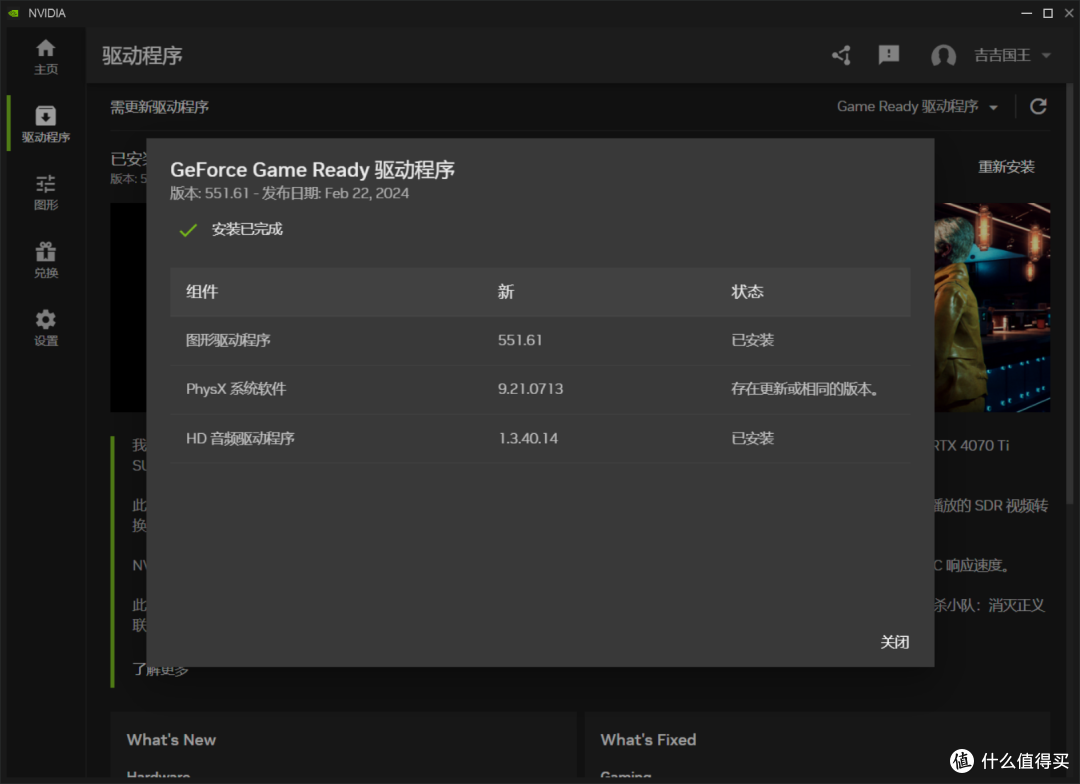Refresh driver check with reload icon
1080x784 pixels.
[x=1038, y=106]
